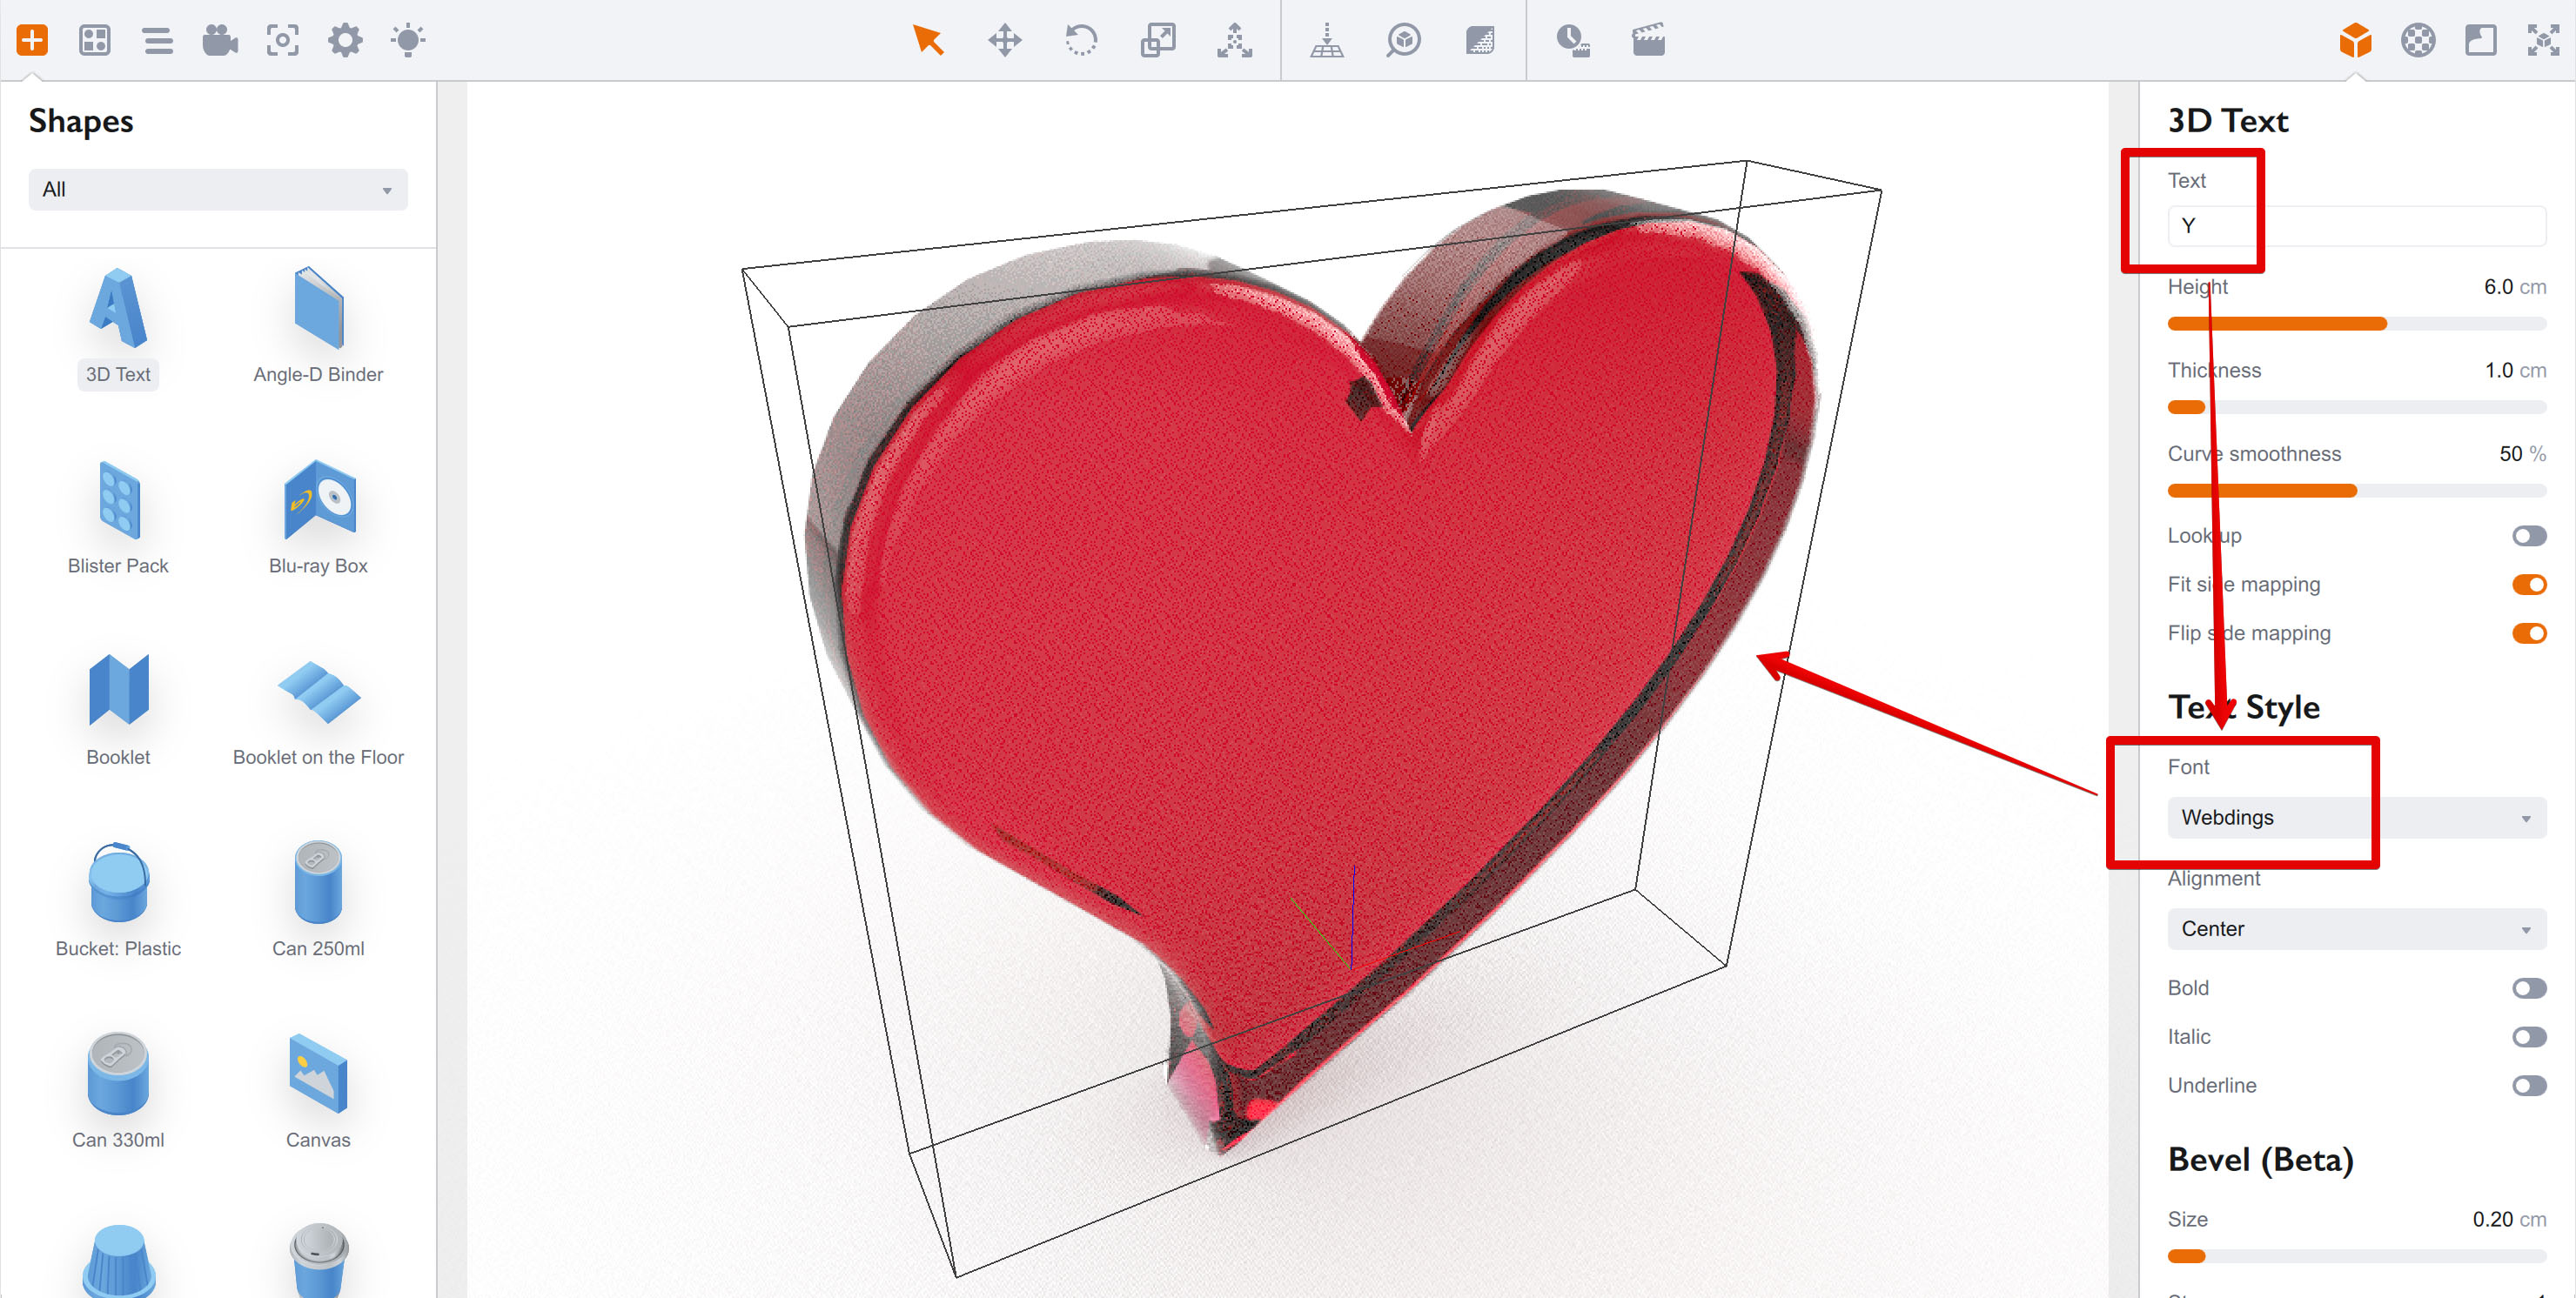Click the Text input field containing Y
2576x1298 pixels.
[x=2356, y=225]
